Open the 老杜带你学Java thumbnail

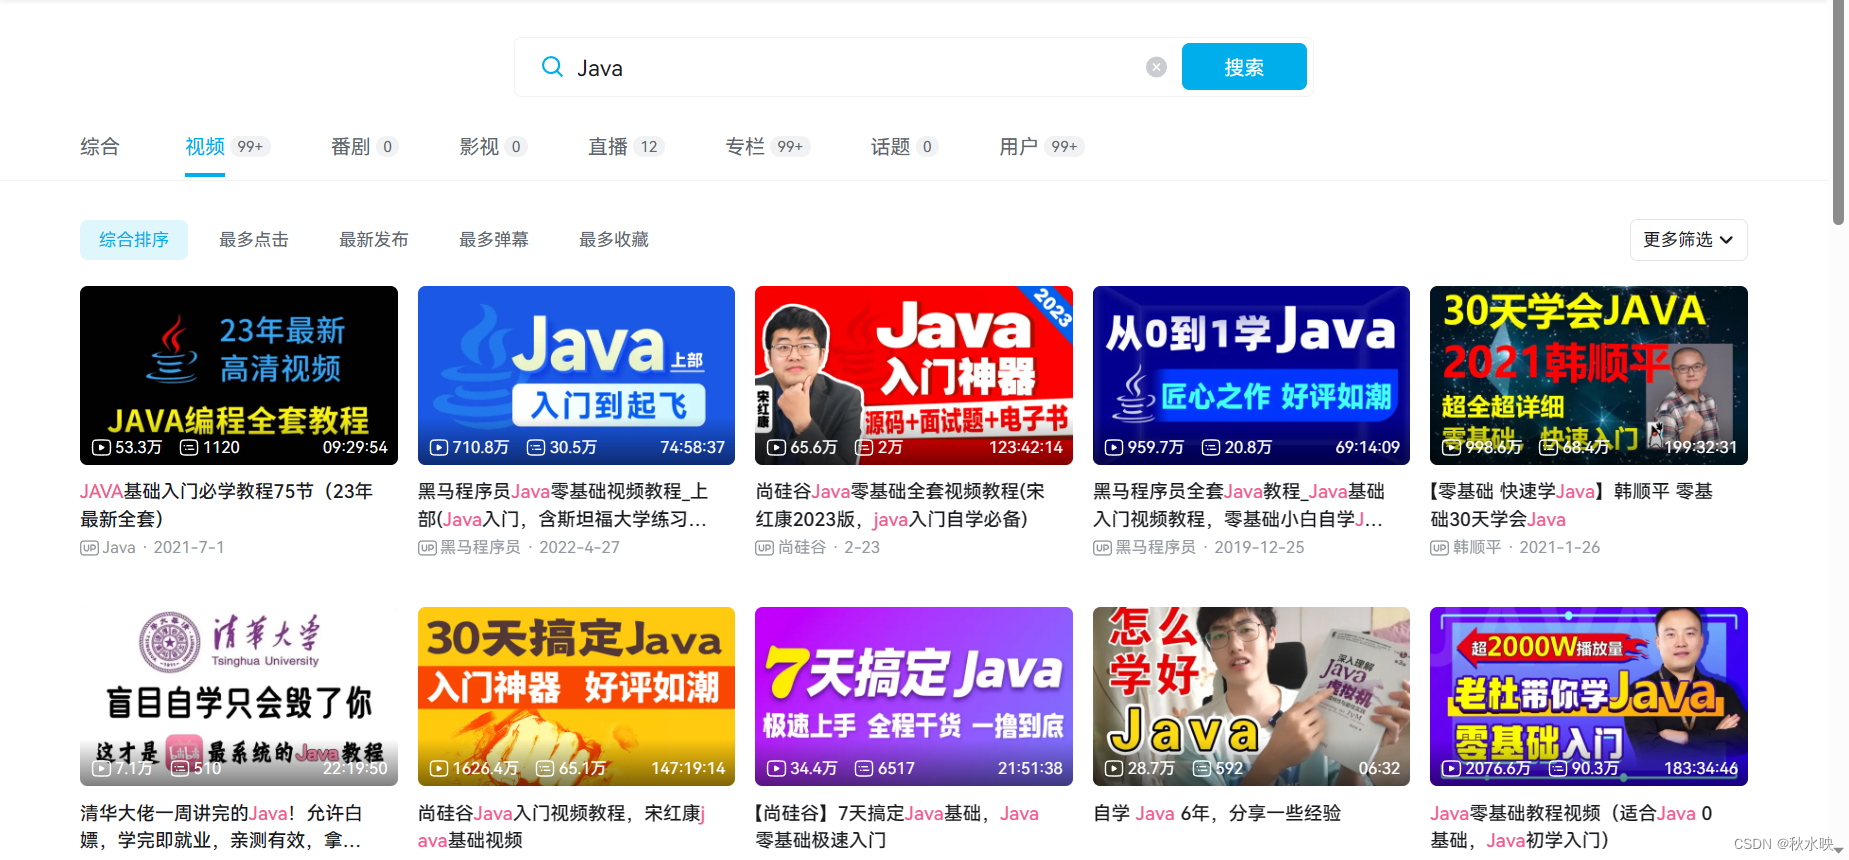pos(1589,696)
